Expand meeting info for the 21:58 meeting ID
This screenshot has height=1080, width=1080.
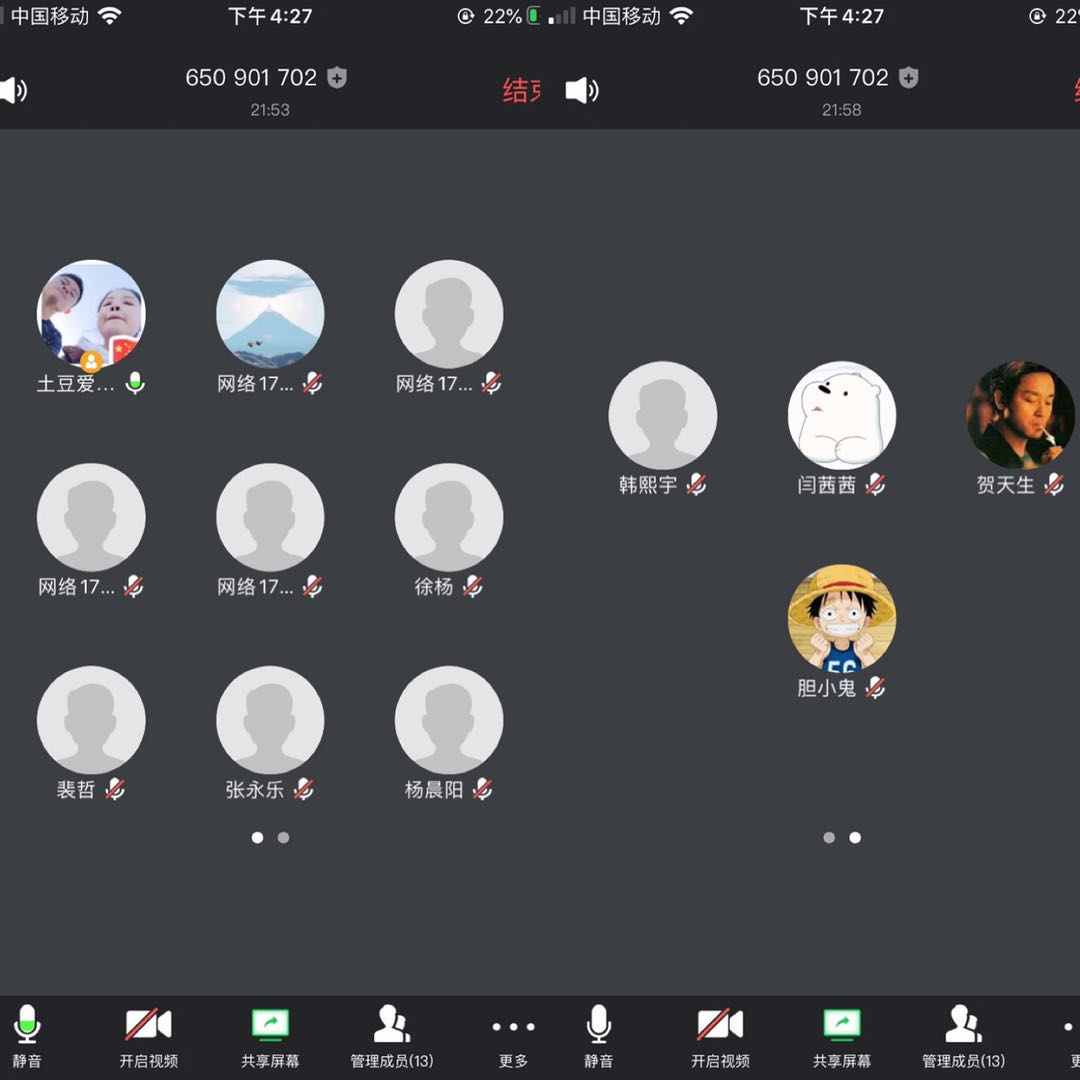tap(822, 78)
